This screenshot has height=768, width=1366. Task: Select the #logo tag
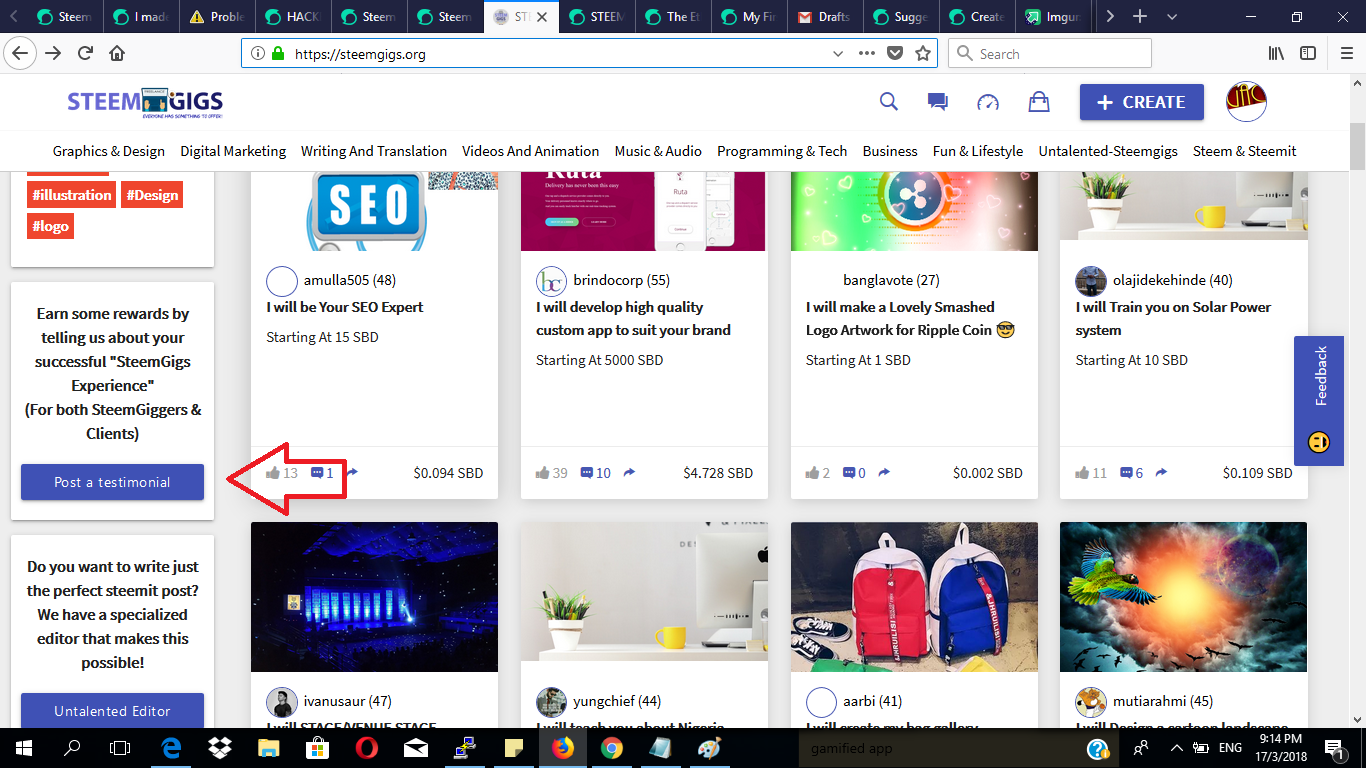pos(50,226)
